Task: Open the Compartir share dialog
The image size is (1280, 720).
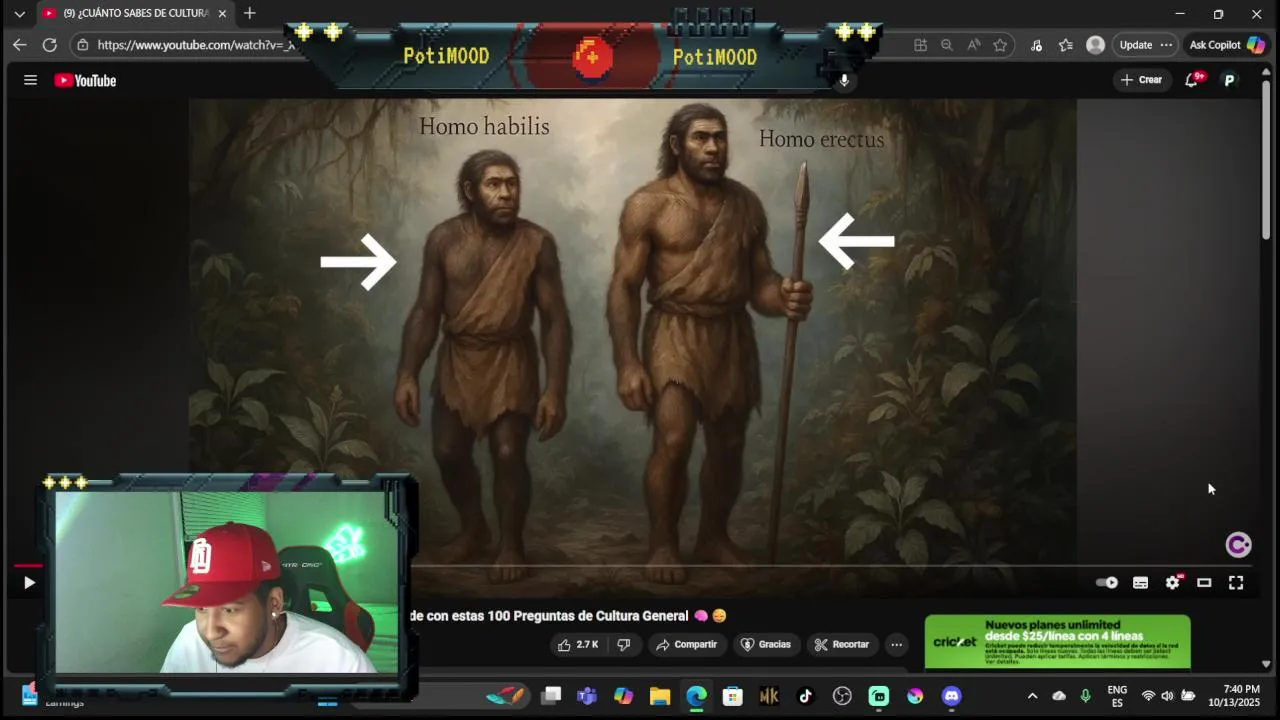Action: coord(686,645)
